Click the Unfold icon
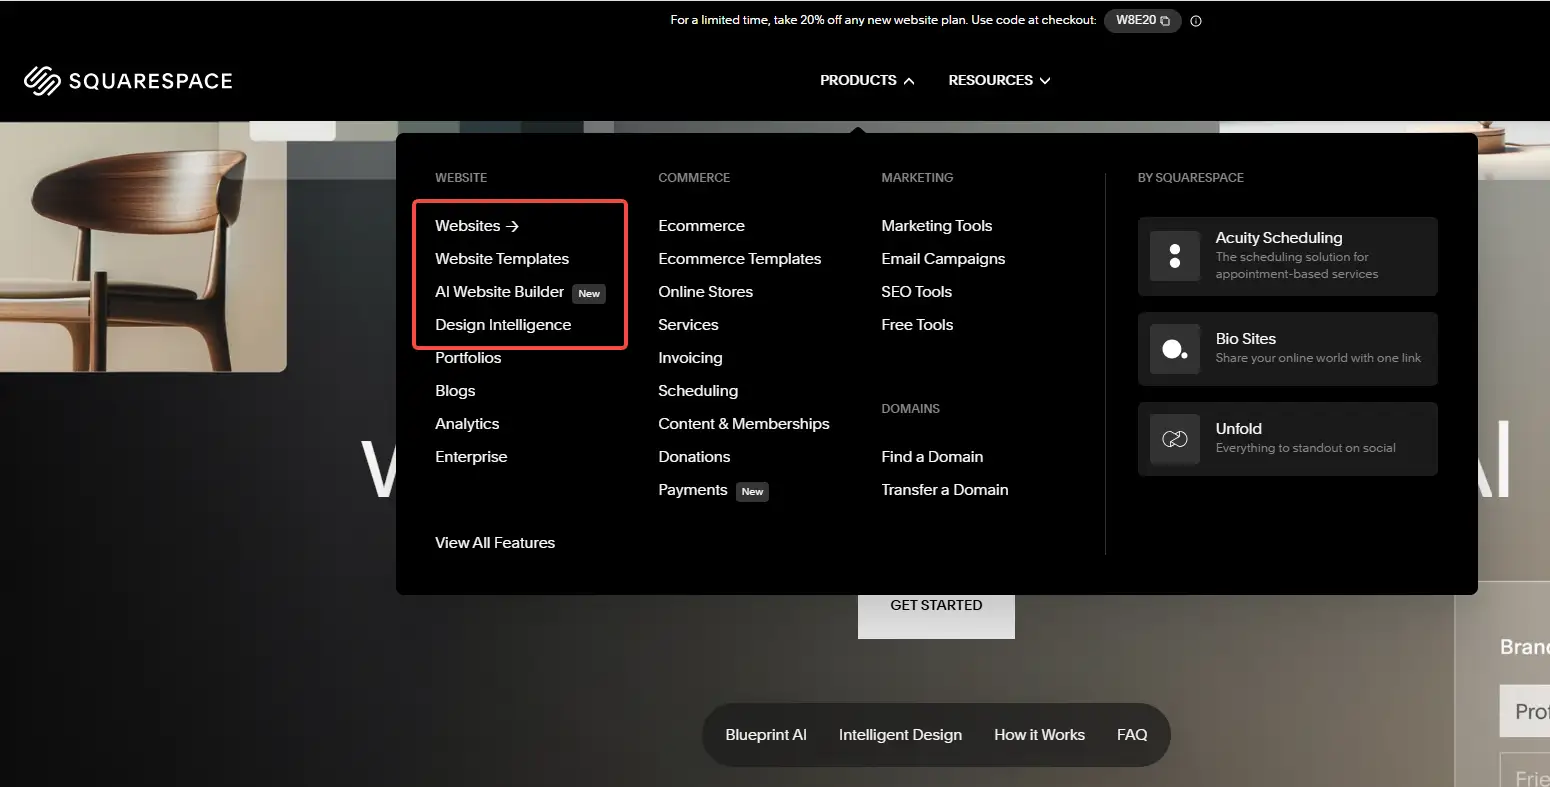The height and width of the screenshot is (787, 1550). click(1175, 439)
